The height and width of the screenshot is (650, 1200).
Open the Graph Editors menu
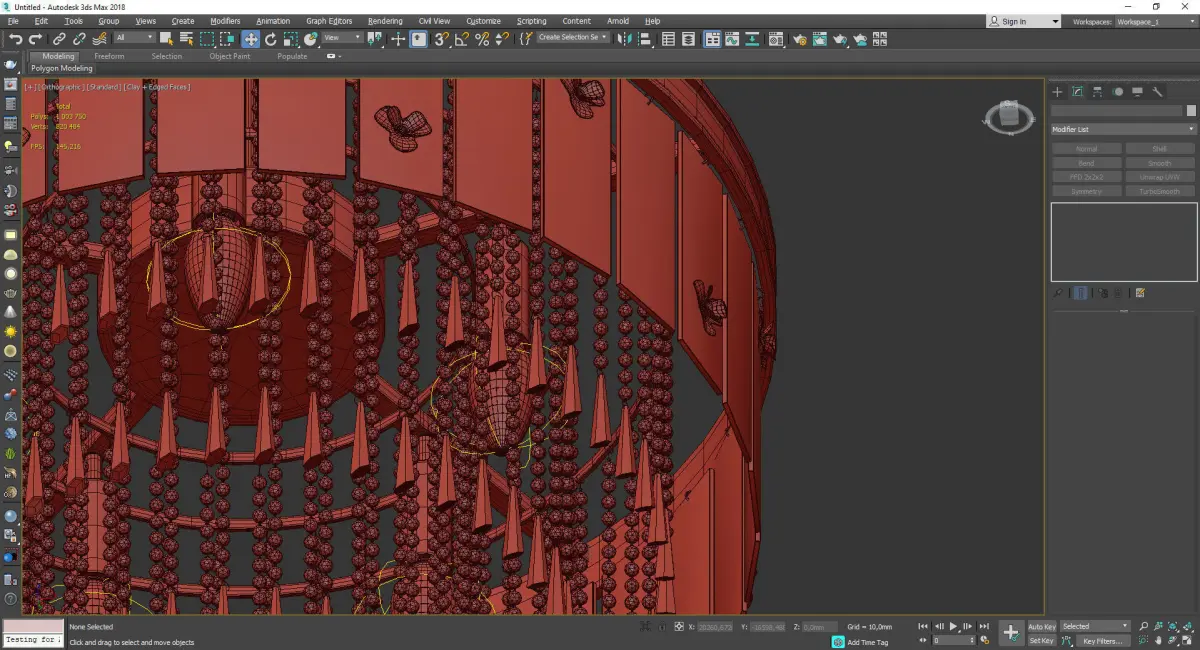pyautogui.click(x=329, y=21)
